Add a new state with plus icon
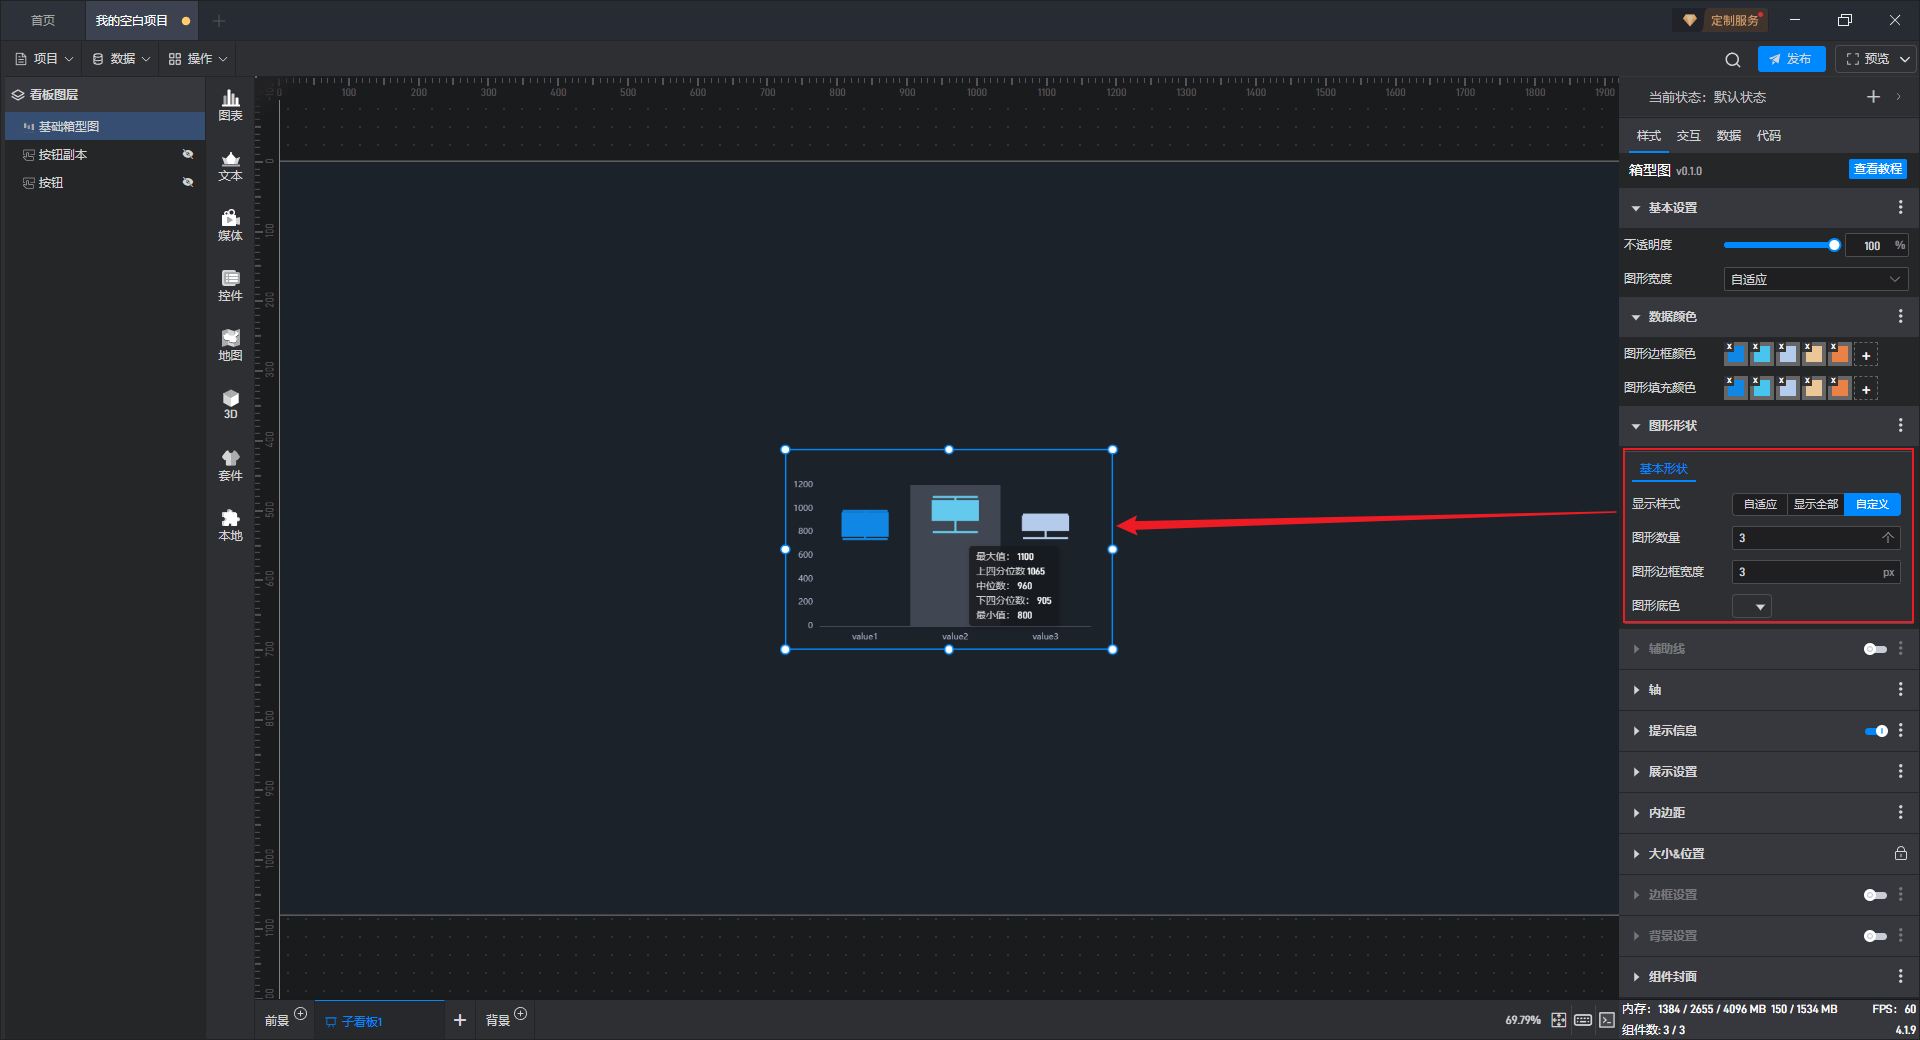Image resolution: width=1920 pixels, height=1040 pixels. (x=1873, y=97)
